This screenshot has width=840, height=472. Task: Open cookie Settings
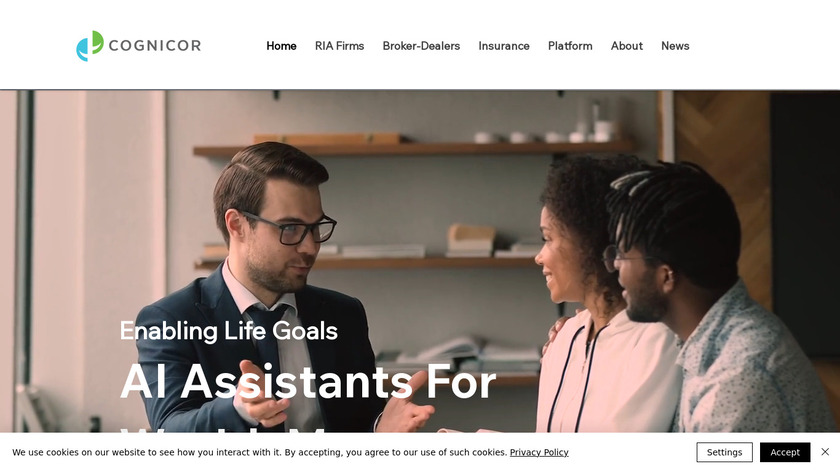click(724, 452)
